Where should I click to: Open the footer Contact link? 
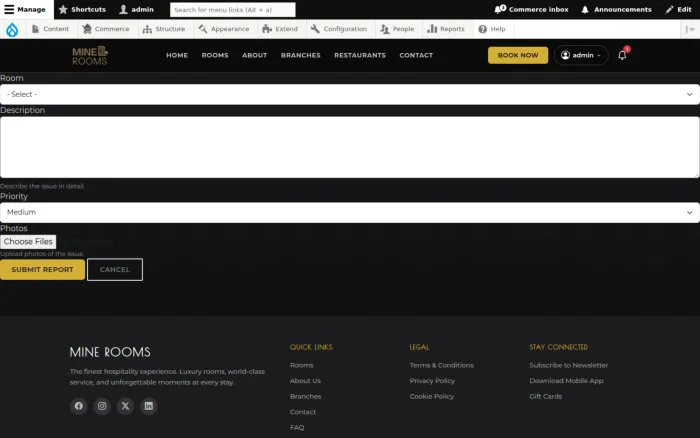(303, 412)
